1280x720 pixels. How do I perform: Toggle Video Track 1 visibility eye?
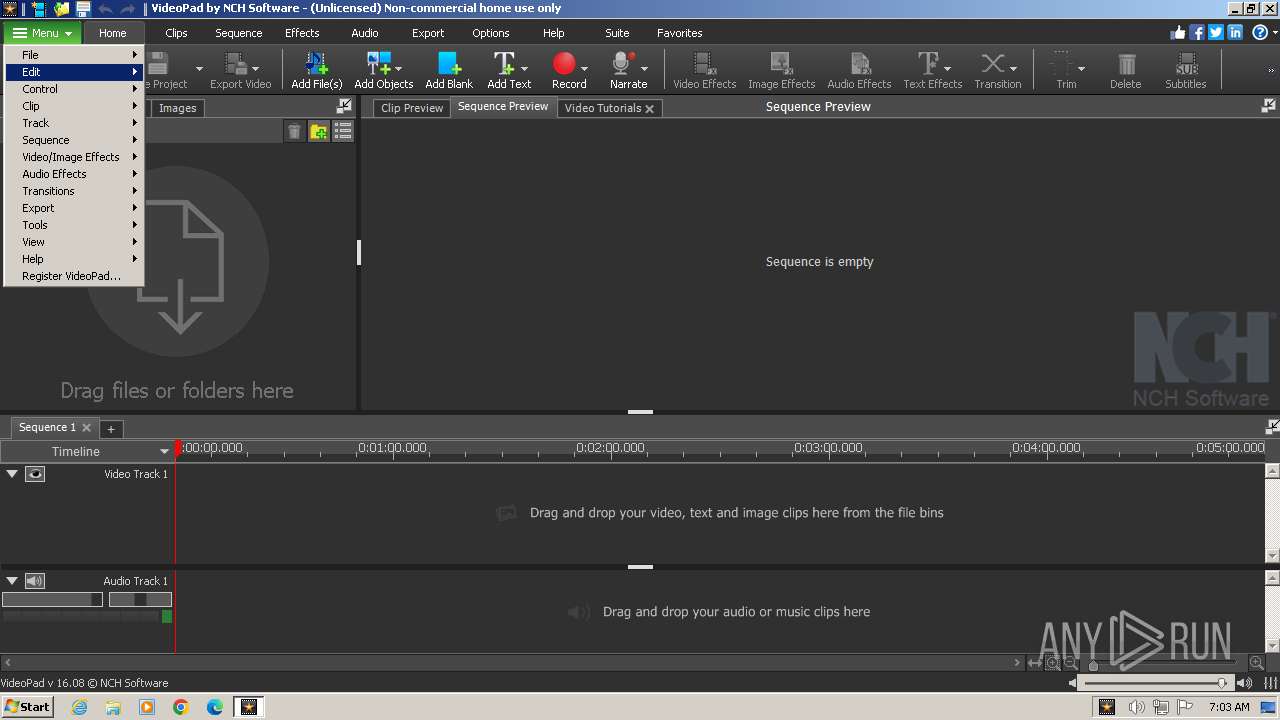click(x=35, y=474)
